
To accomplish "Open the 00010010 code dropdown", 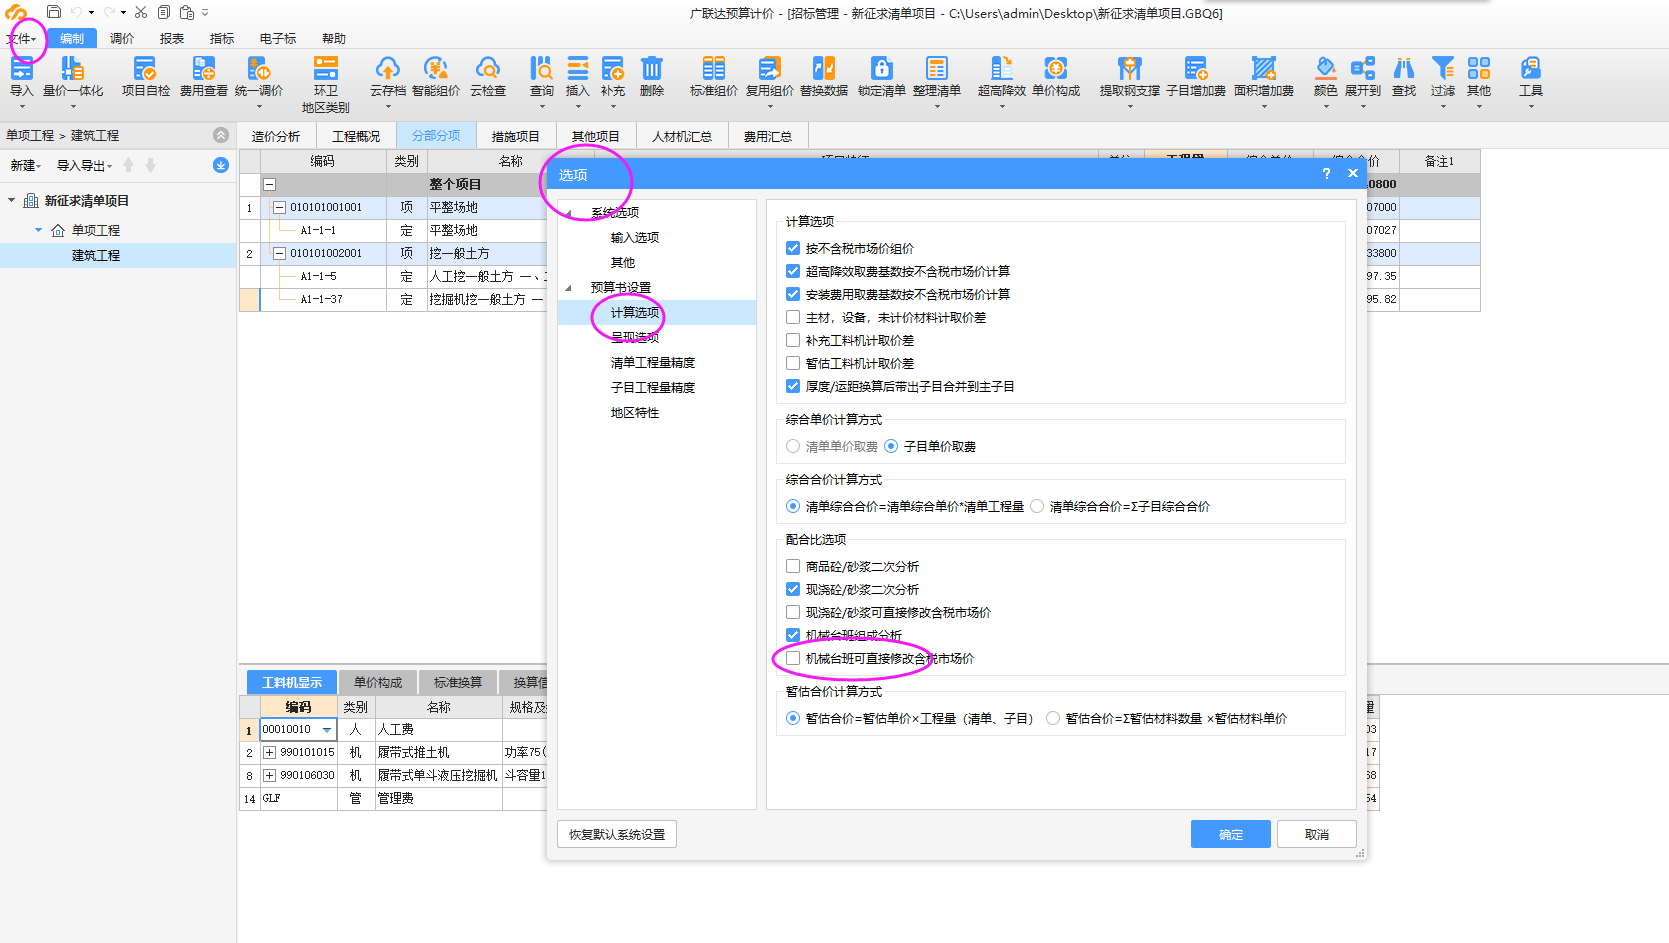I will tap(327, 730).
